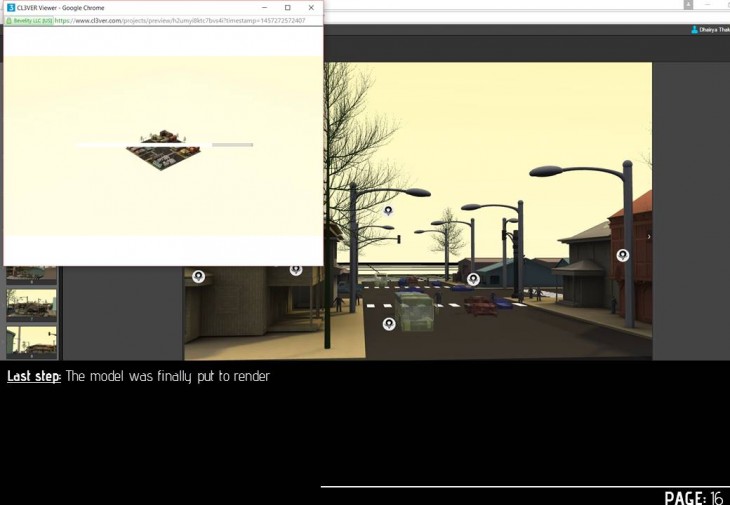Click the hotspot pin beside the bare tree
Viewport: 730px width, 505px height.
388,211
